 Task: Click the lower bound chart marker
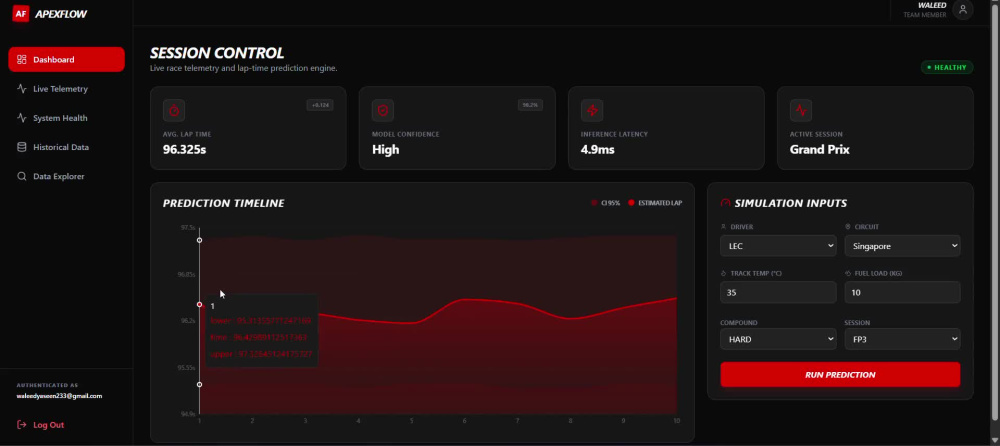(200, 384)
